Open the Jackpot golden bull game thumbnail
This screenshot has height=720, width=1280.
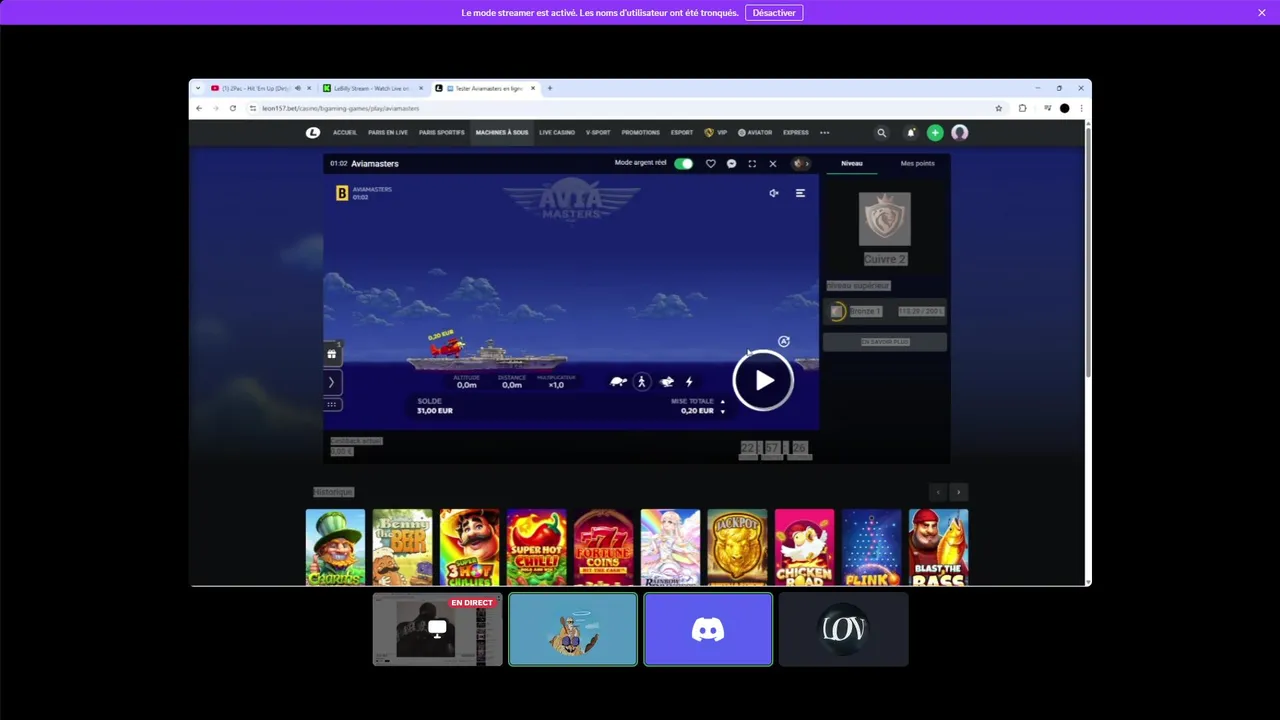737,547
